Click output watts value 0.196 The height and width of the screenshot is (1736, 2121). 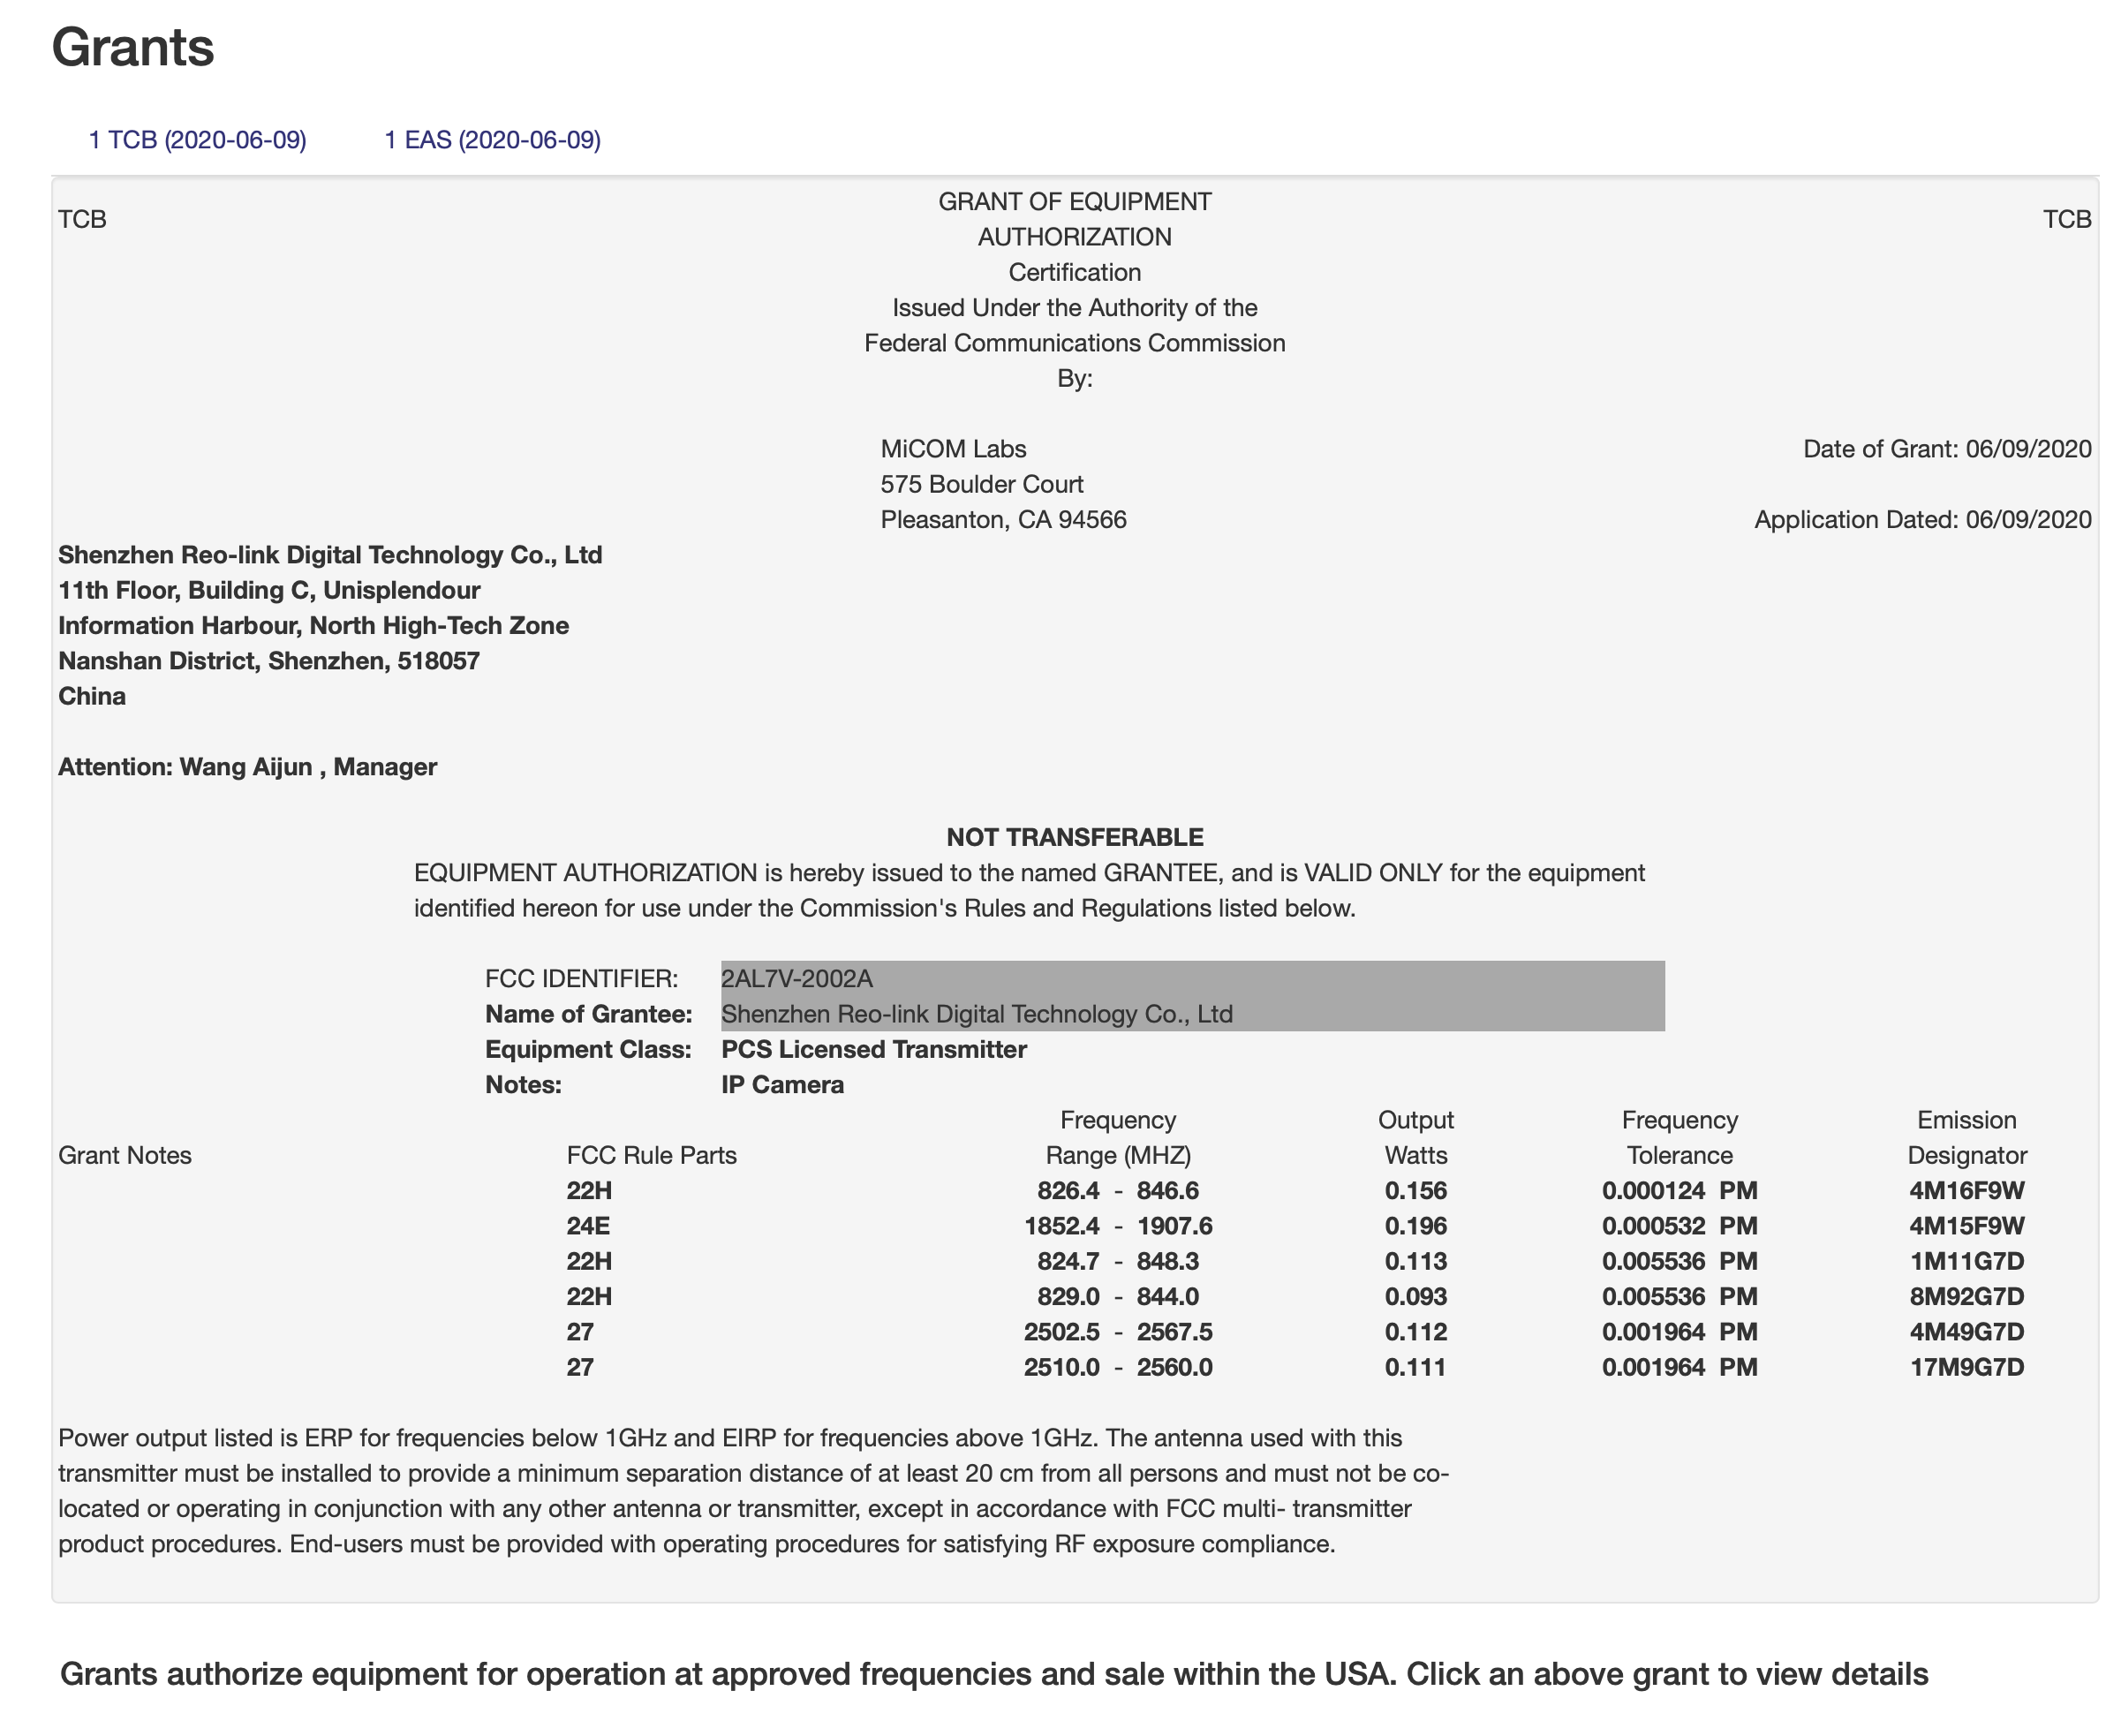[1415, 1225]
